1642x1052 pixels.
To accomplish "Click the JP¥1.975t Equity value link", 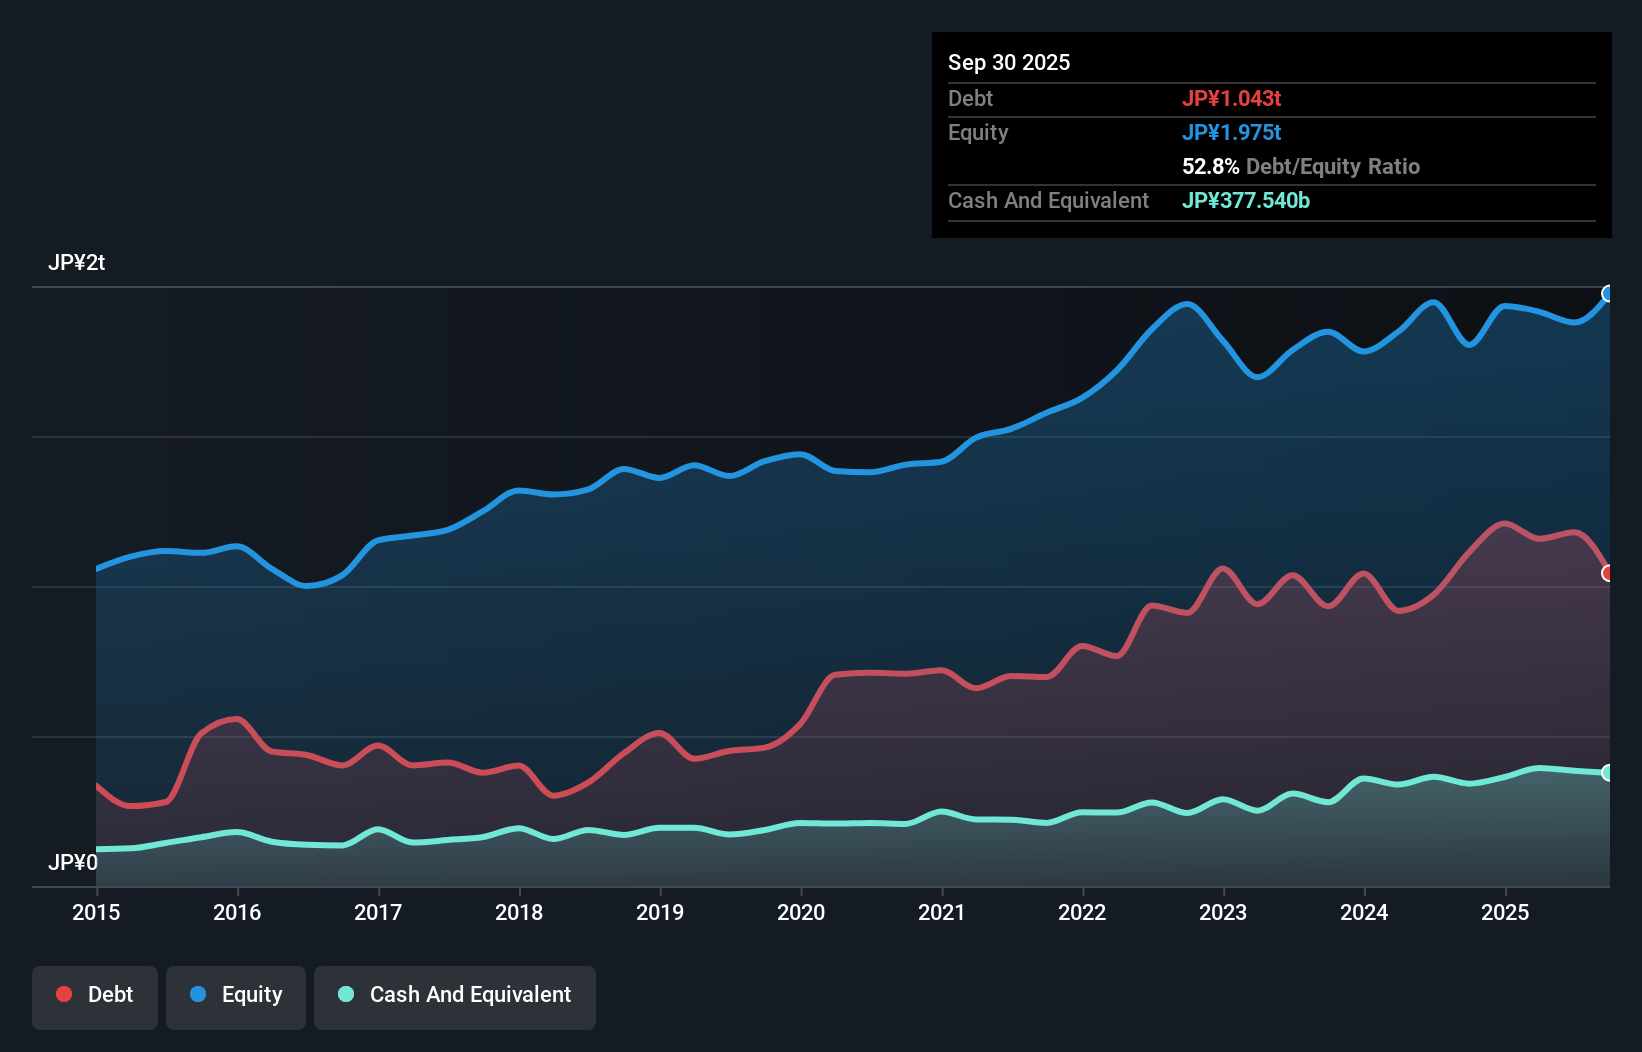I will click(1232, 132).
